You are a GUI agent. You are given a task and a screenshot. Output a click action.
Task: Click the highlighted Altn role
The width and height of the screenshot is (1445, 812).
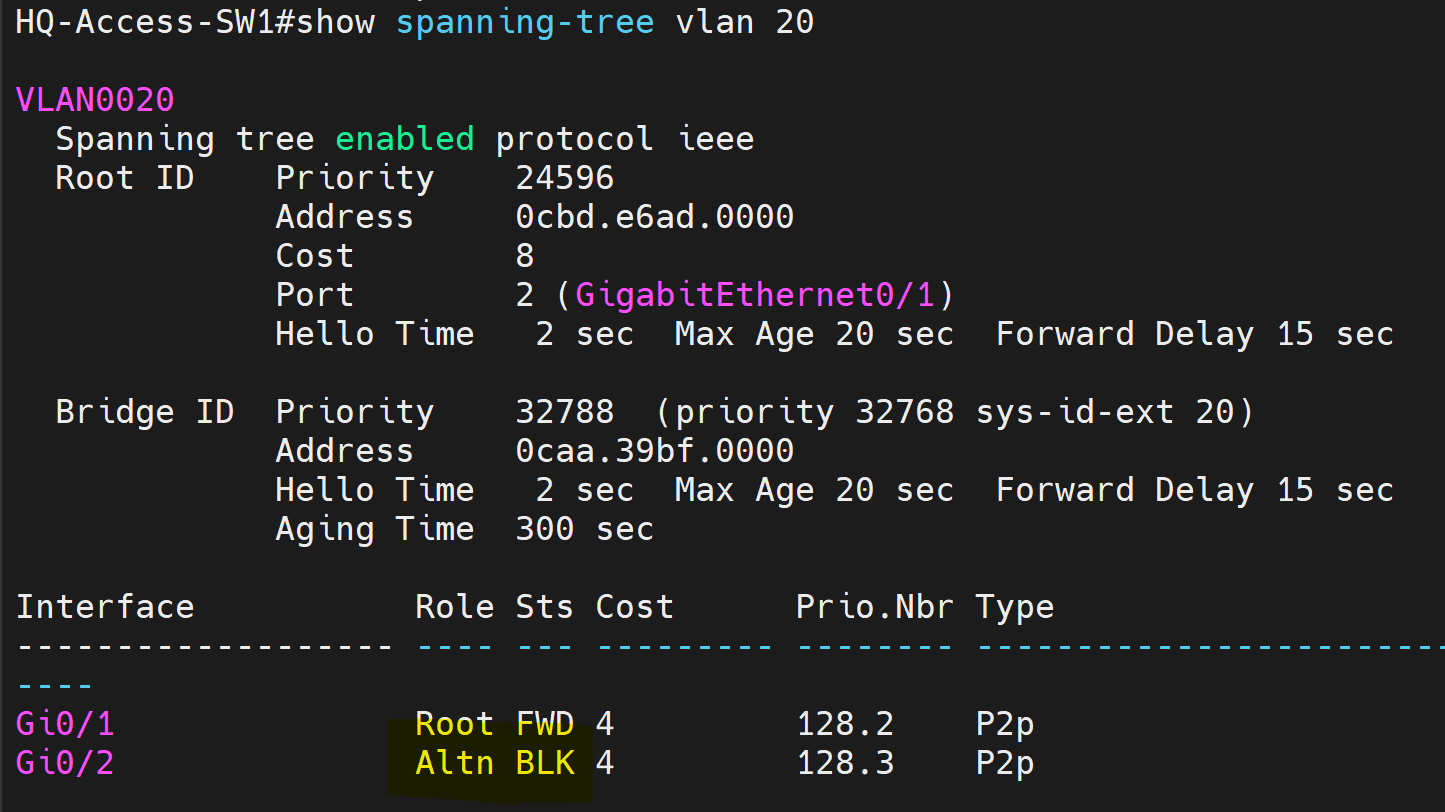[x=455, y=763]
